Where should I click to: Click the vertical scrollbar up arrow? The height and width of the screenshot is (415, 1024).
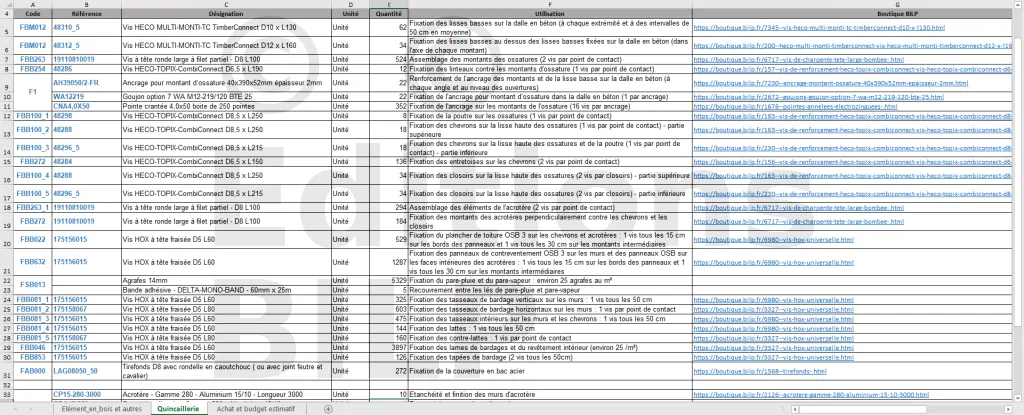1018,5
